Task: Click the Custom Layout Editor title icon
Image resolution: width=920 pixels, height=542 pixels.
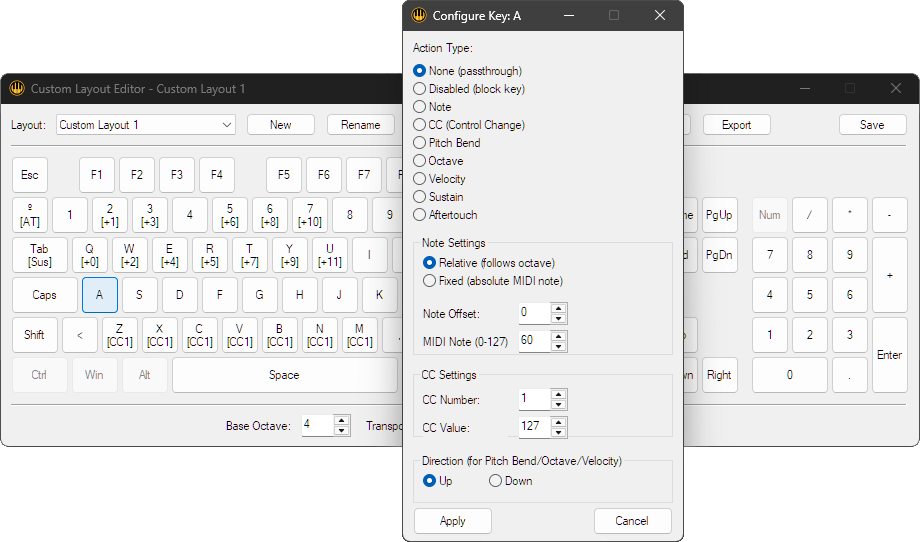Action: (17, 89)
